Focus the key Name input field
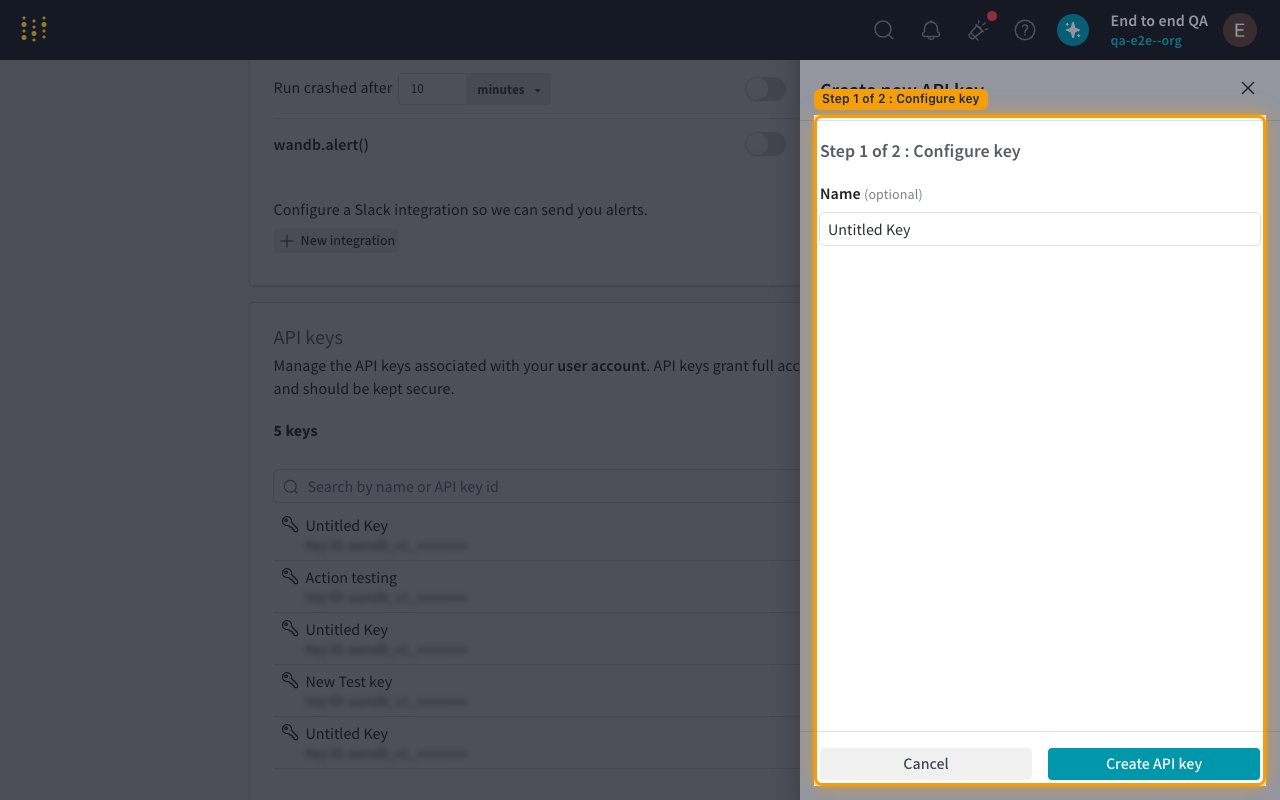1280x800 pixels. [1040, 229]
